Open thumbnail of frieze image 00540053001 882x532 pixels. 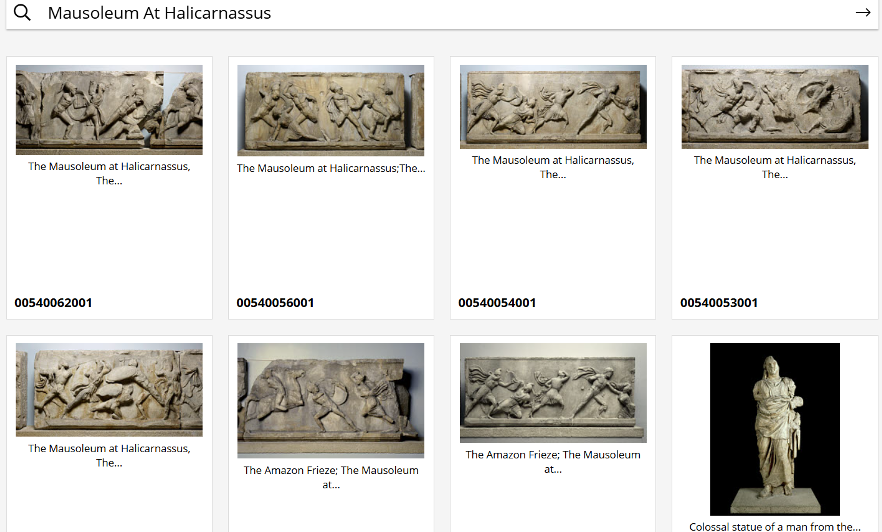click(775, 107)
